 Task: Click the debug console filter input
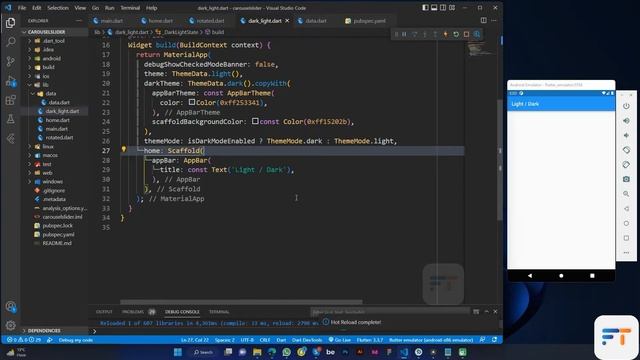pyautogui.click(x=390, y=312)
